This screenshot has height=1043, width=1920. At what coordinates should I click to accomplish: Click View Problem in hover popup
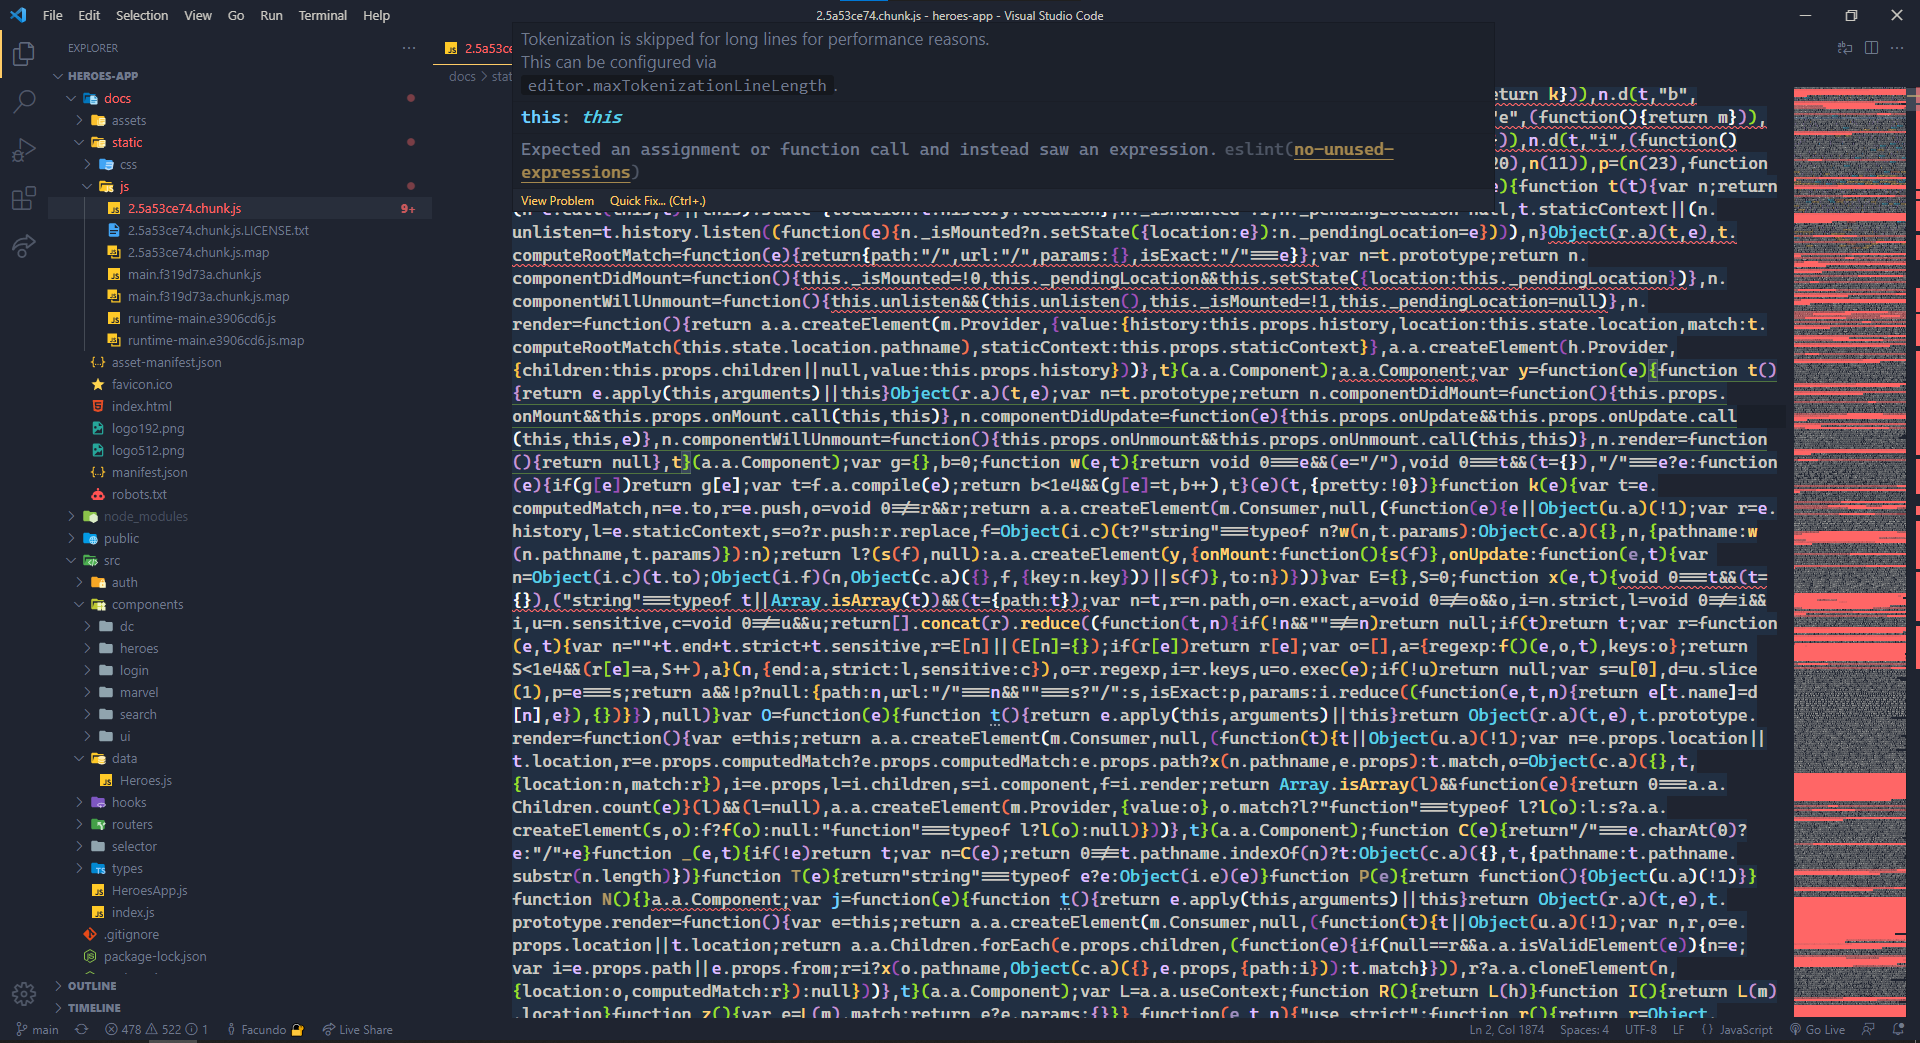(557, 201)
